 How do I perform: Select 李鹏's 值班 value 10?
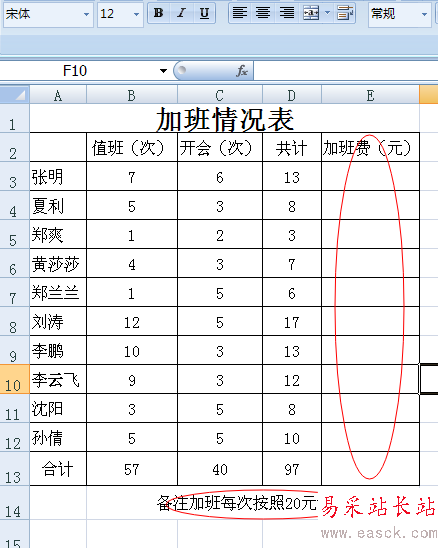point(132,350)
